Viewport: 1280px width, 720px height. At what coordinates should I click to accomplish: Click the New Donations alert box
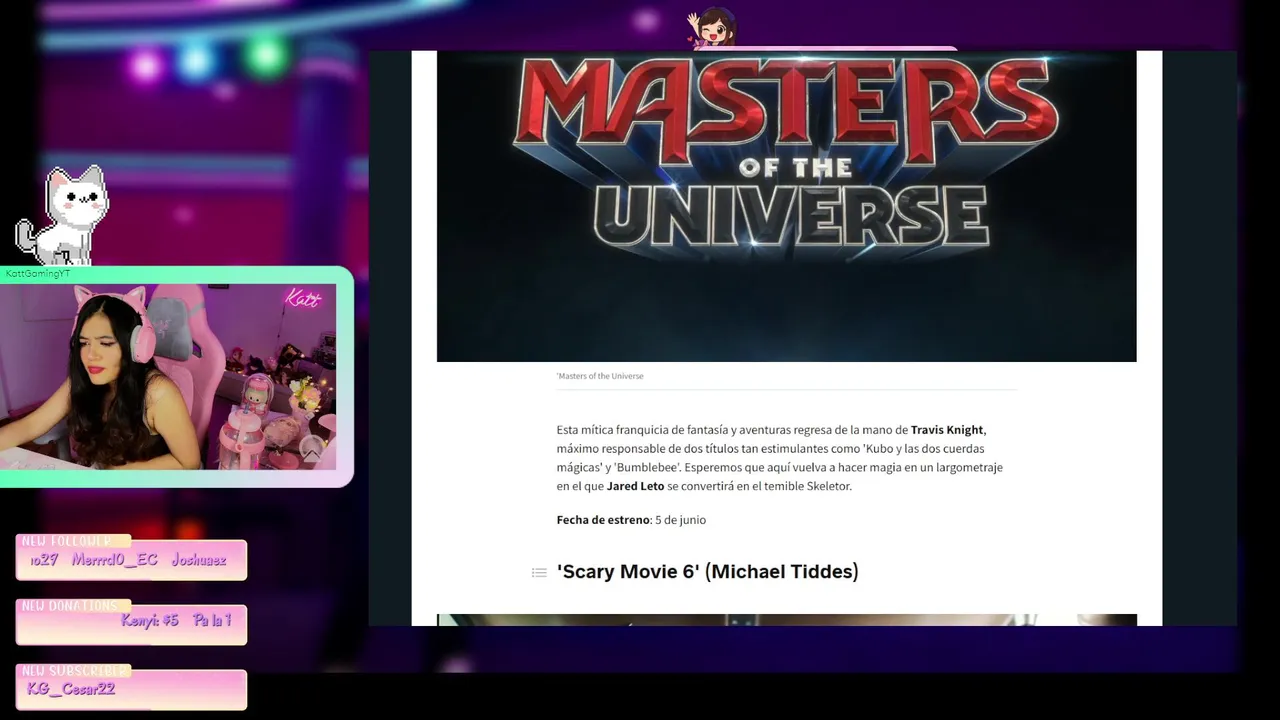coord(131,622)
